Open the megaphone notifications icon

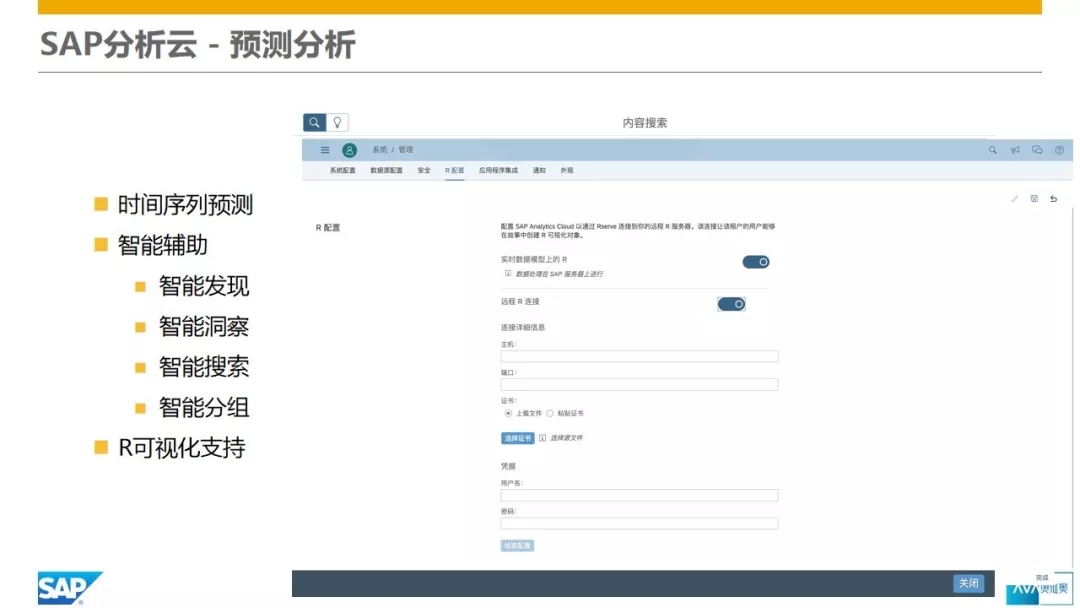[x=1015, y=150]
